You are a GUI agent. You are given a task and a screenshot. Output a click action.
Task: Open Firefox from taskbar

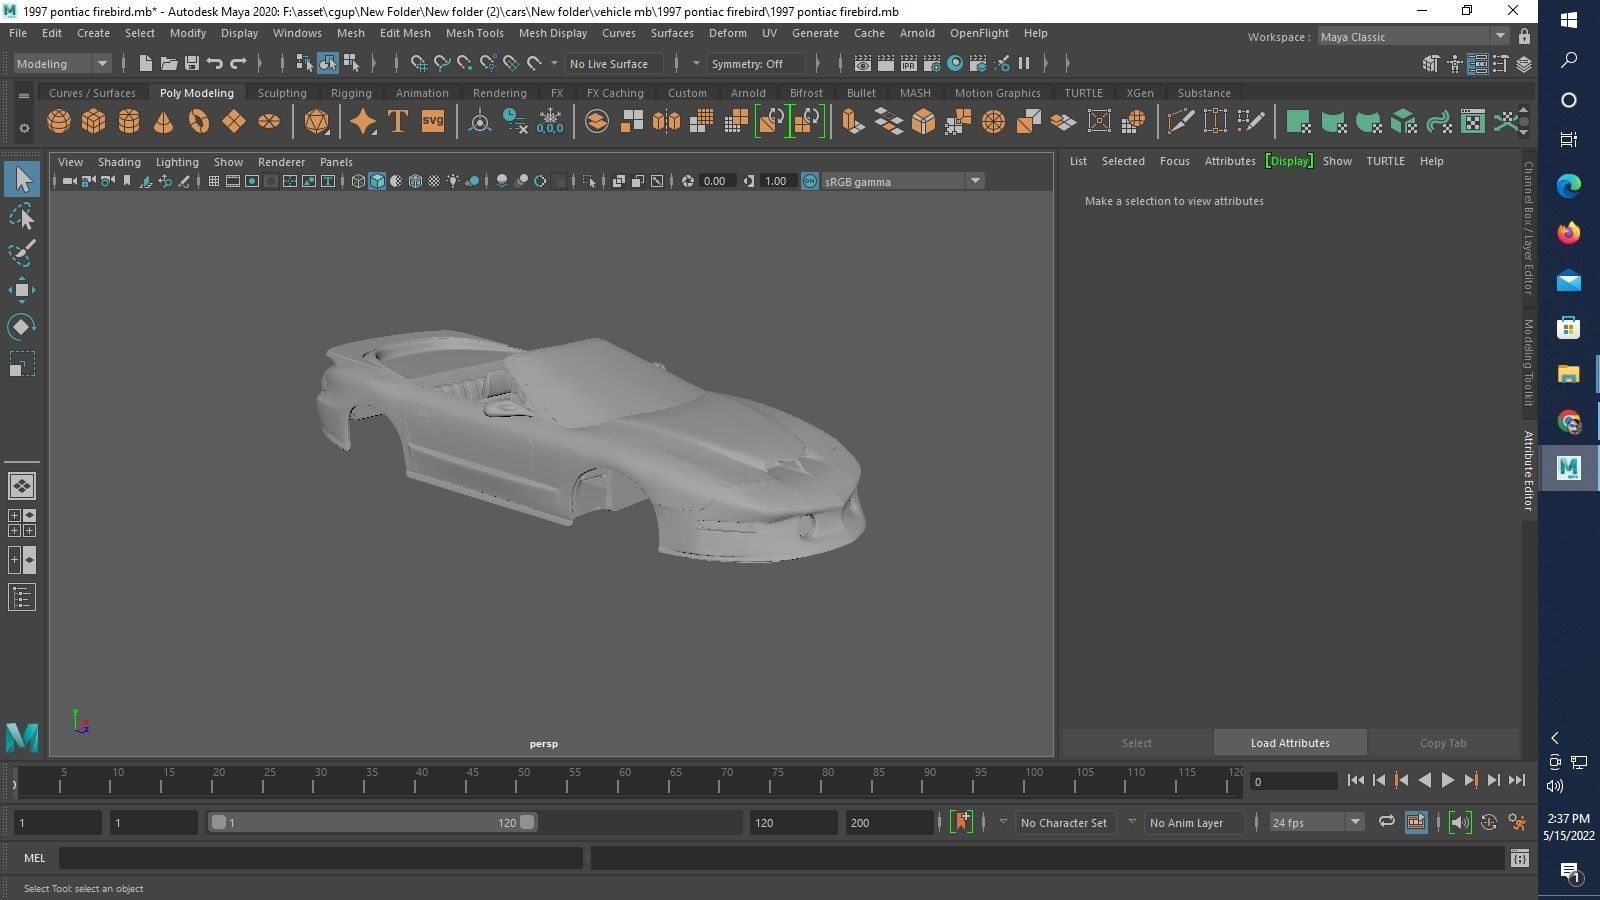pos(1568,232)
